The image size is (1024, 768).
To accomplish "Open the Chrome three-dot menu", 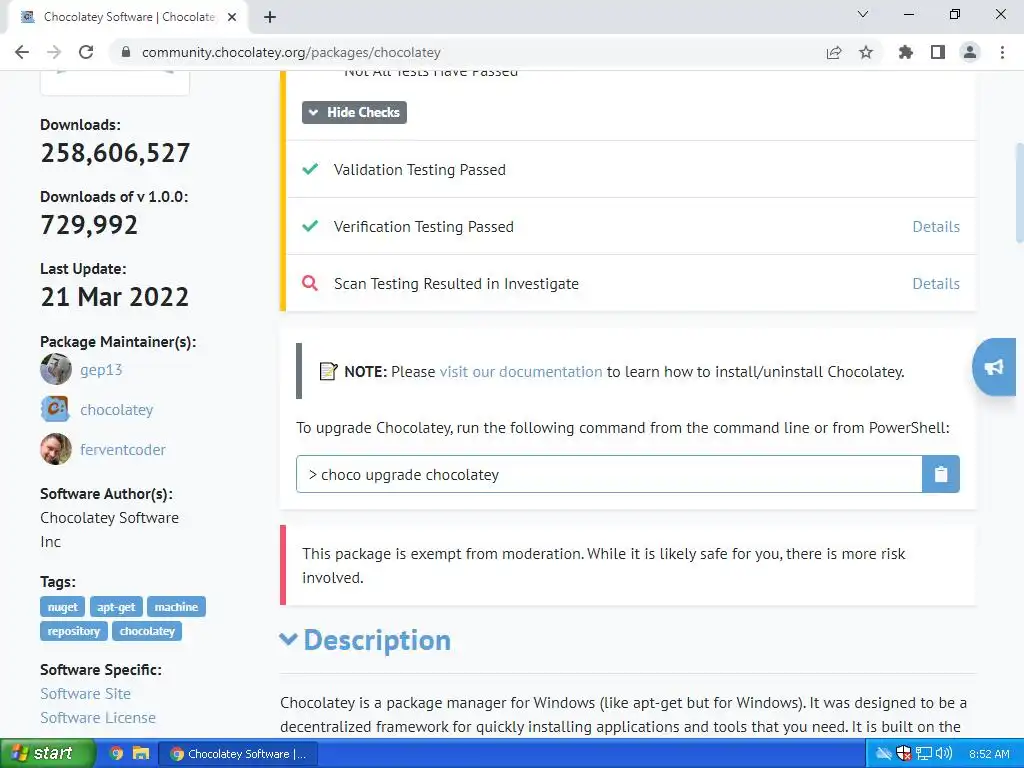I will click(x=1002, y=52).
